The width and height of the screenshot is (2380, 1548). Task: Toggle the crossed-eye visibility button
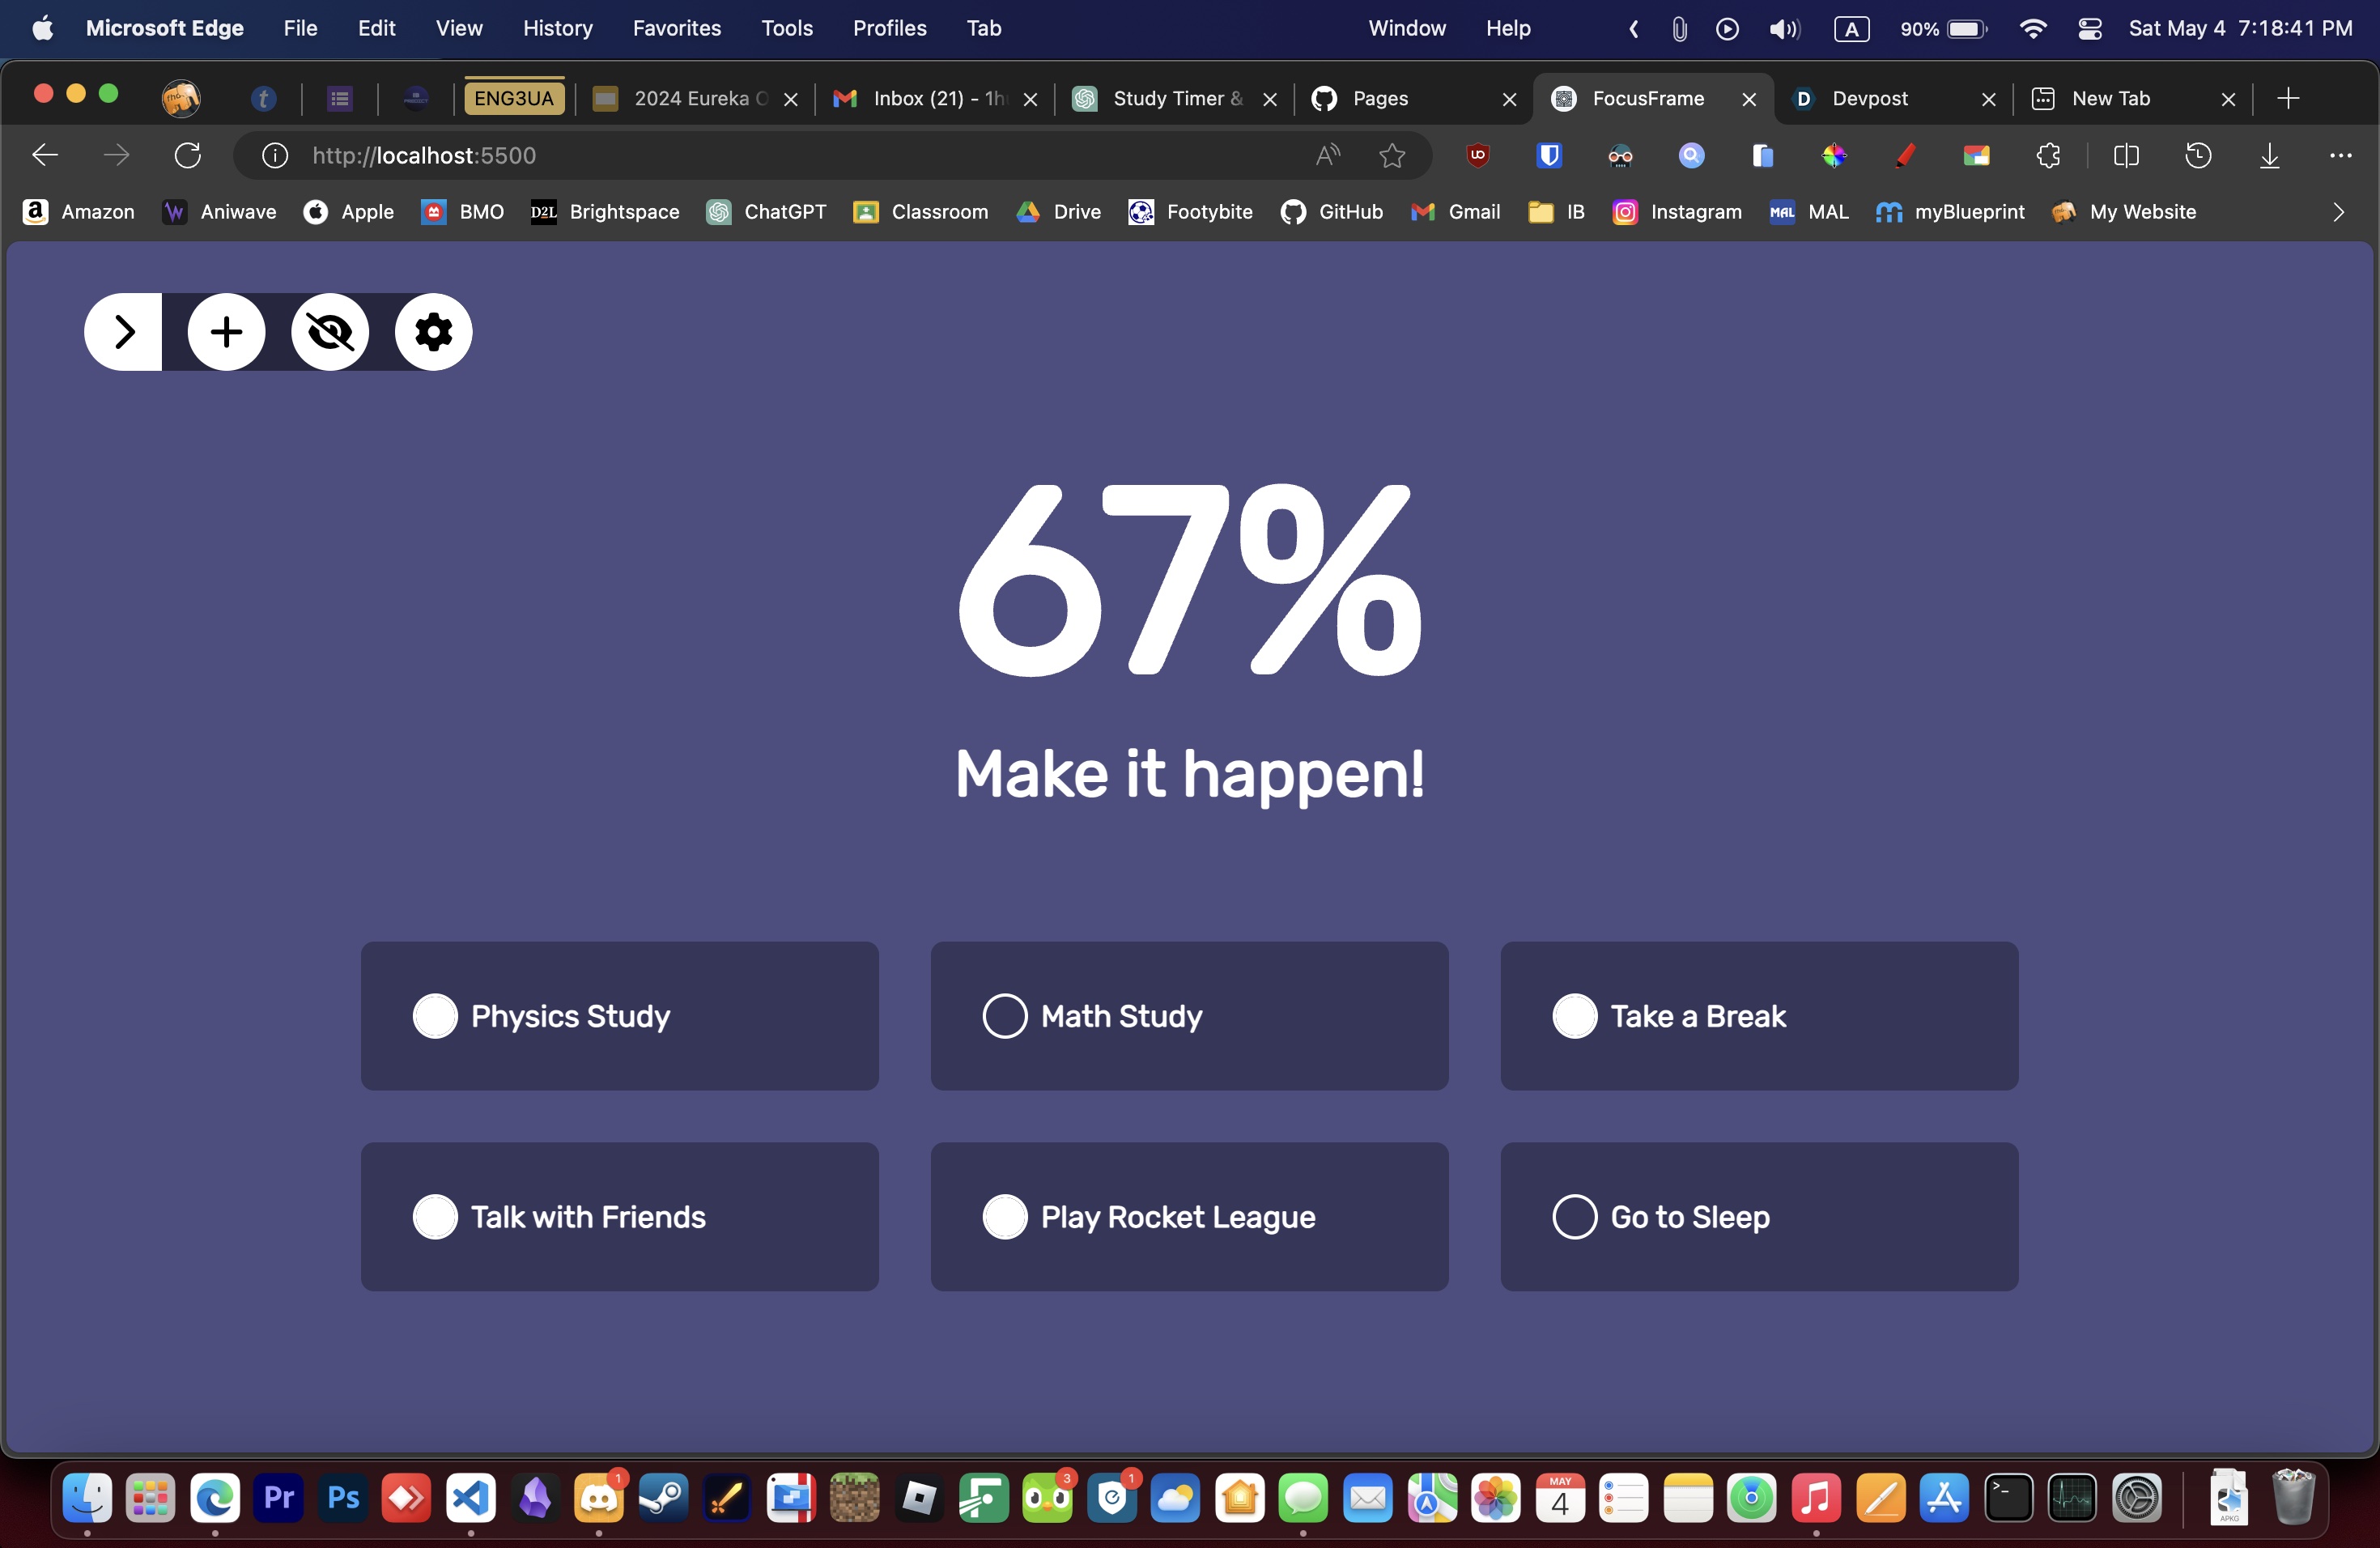click(330, 332)
